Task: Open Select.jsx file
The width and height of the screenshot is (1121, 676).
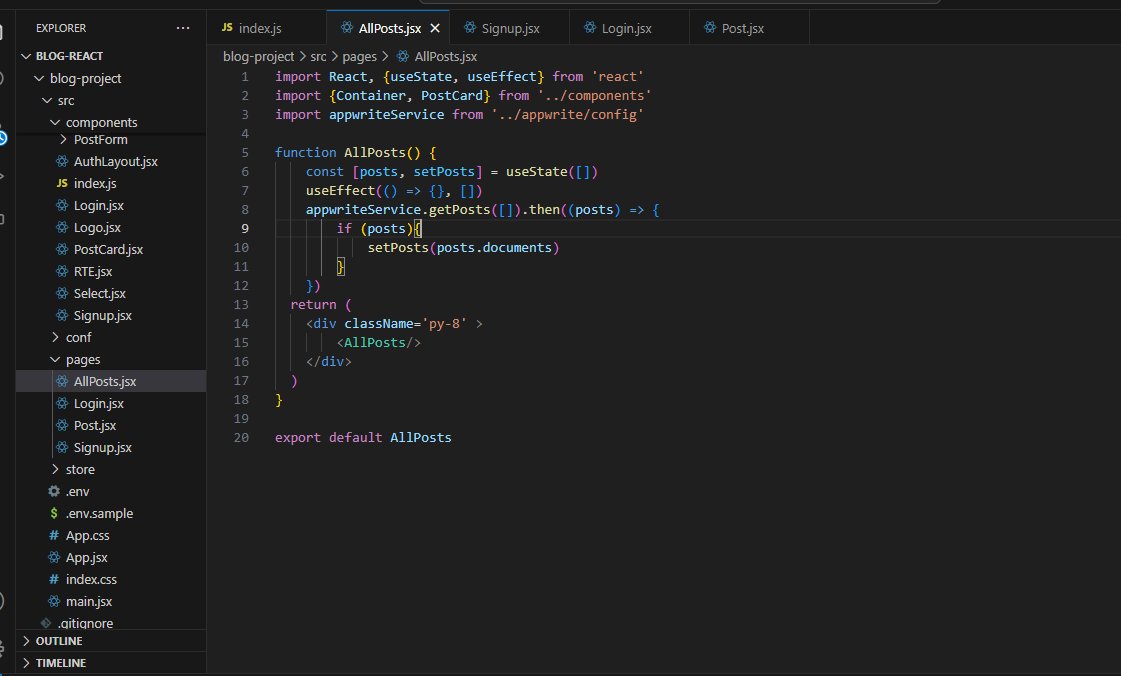Action: point(111,294)
